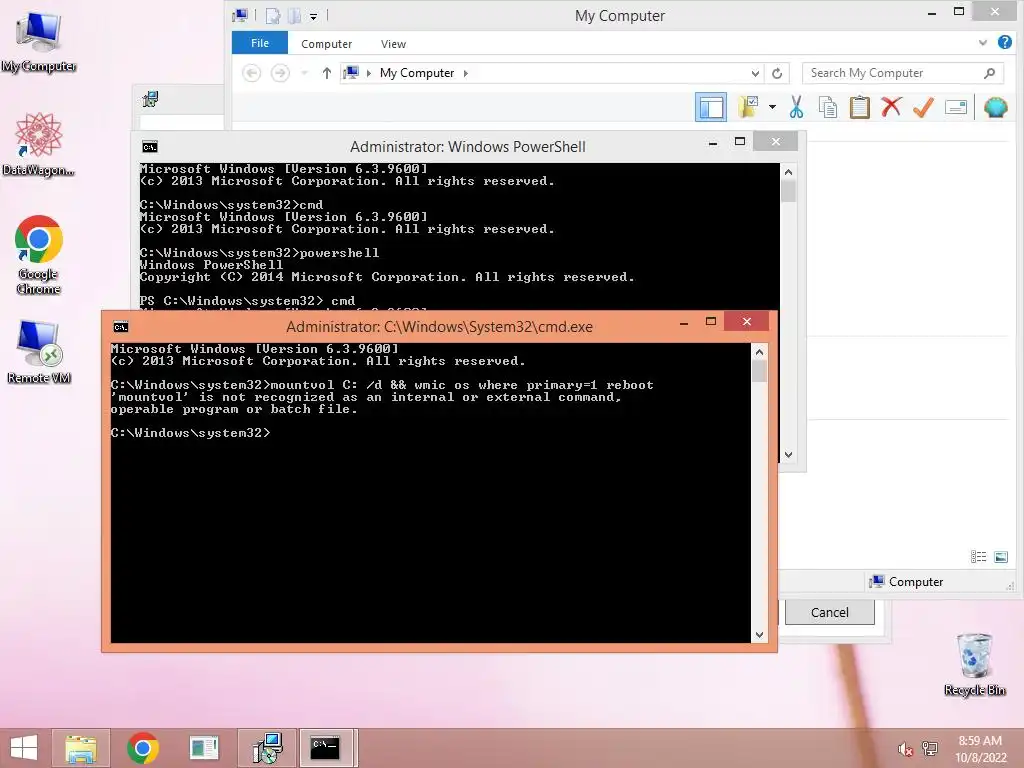Open Chrome from the taskbar
The height and width of the screenshot is (768, 1024).
pyautogui.click(x=142, y=748)
